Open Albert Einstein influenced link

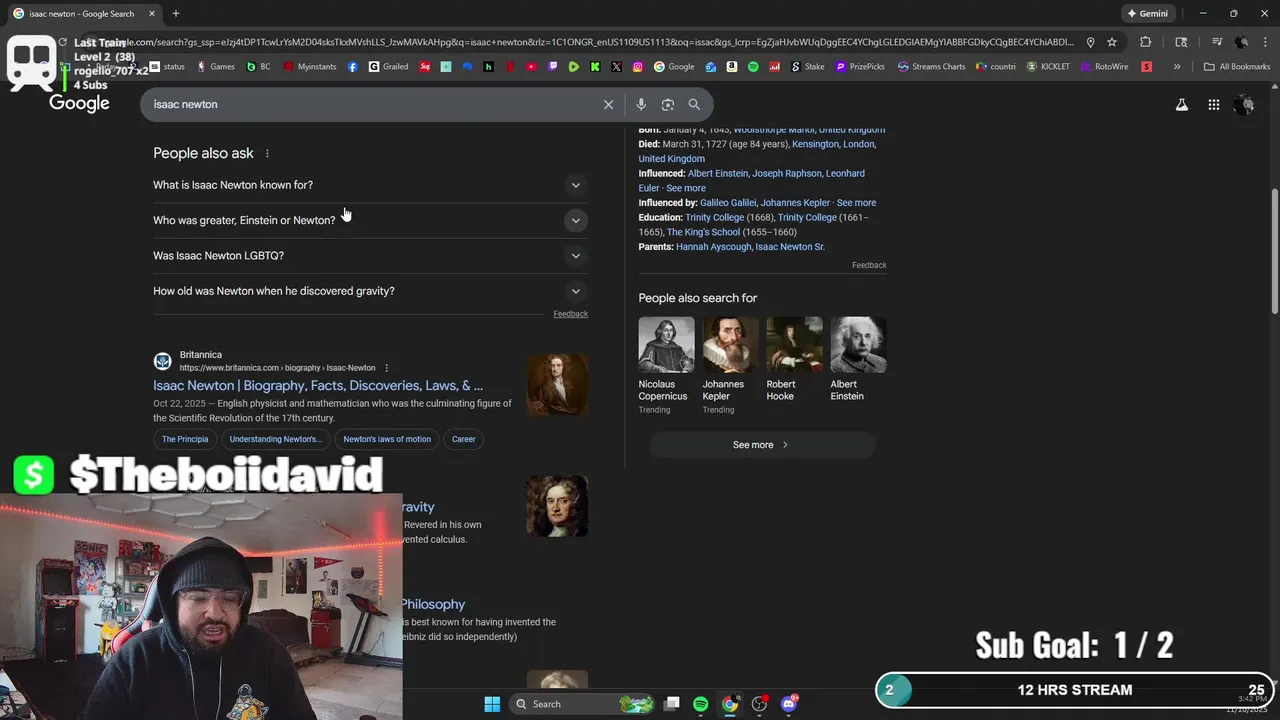click(718, 174)
